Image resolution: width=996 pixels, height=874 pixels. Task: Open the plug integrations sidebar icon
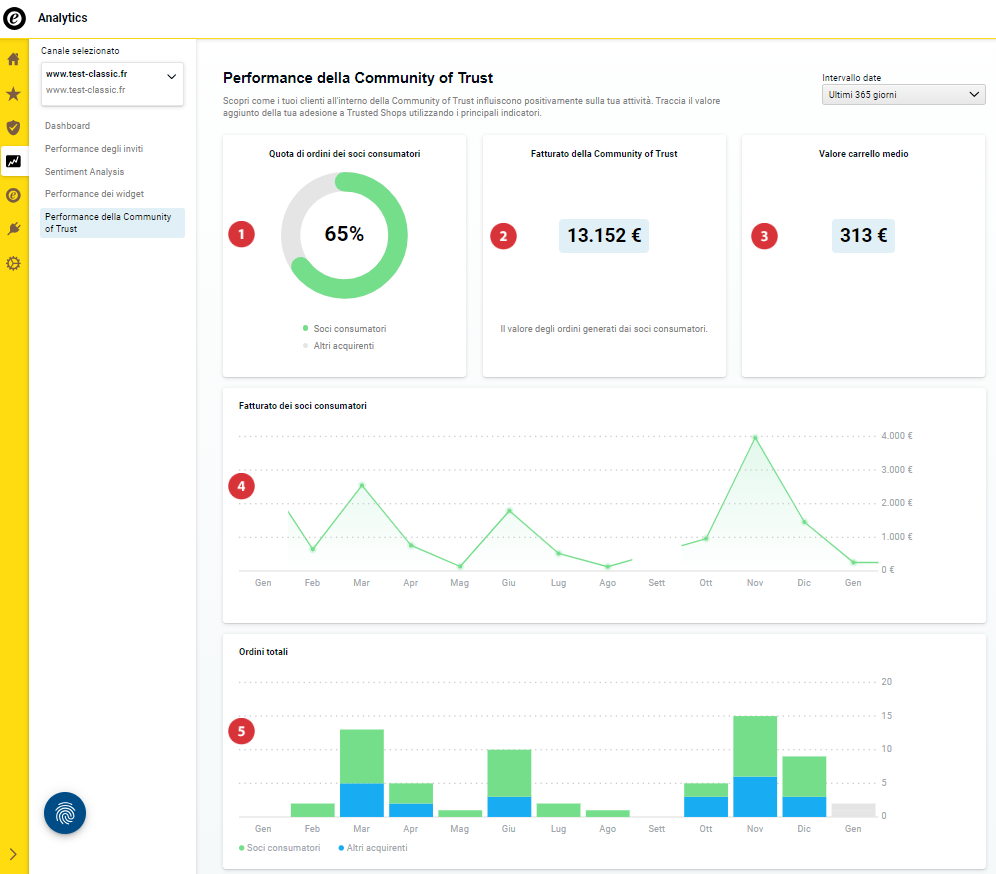click(13, 229)
